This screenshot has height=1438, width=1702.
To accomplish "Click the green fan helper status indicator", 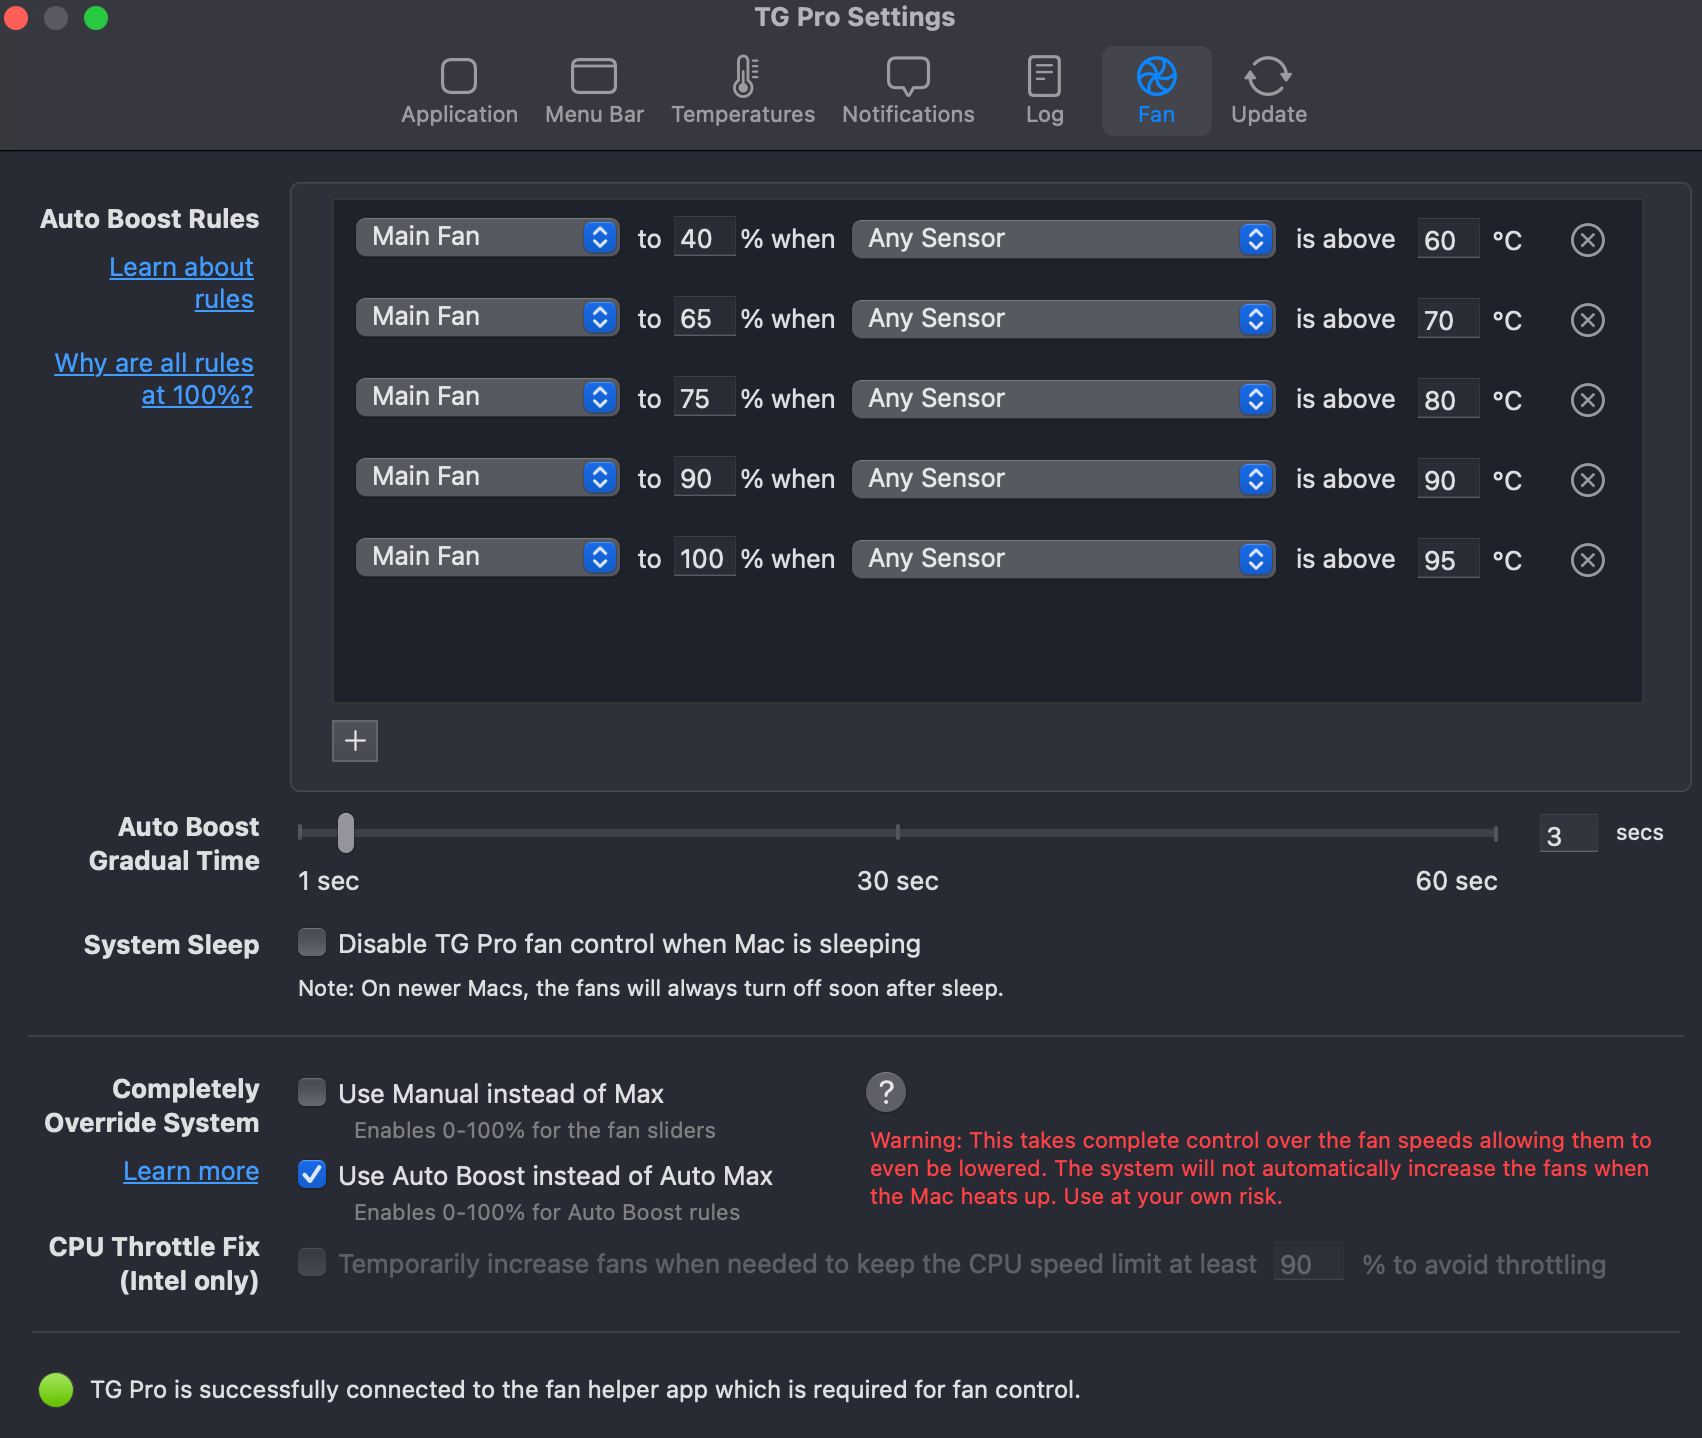I will pos(56,1389).
